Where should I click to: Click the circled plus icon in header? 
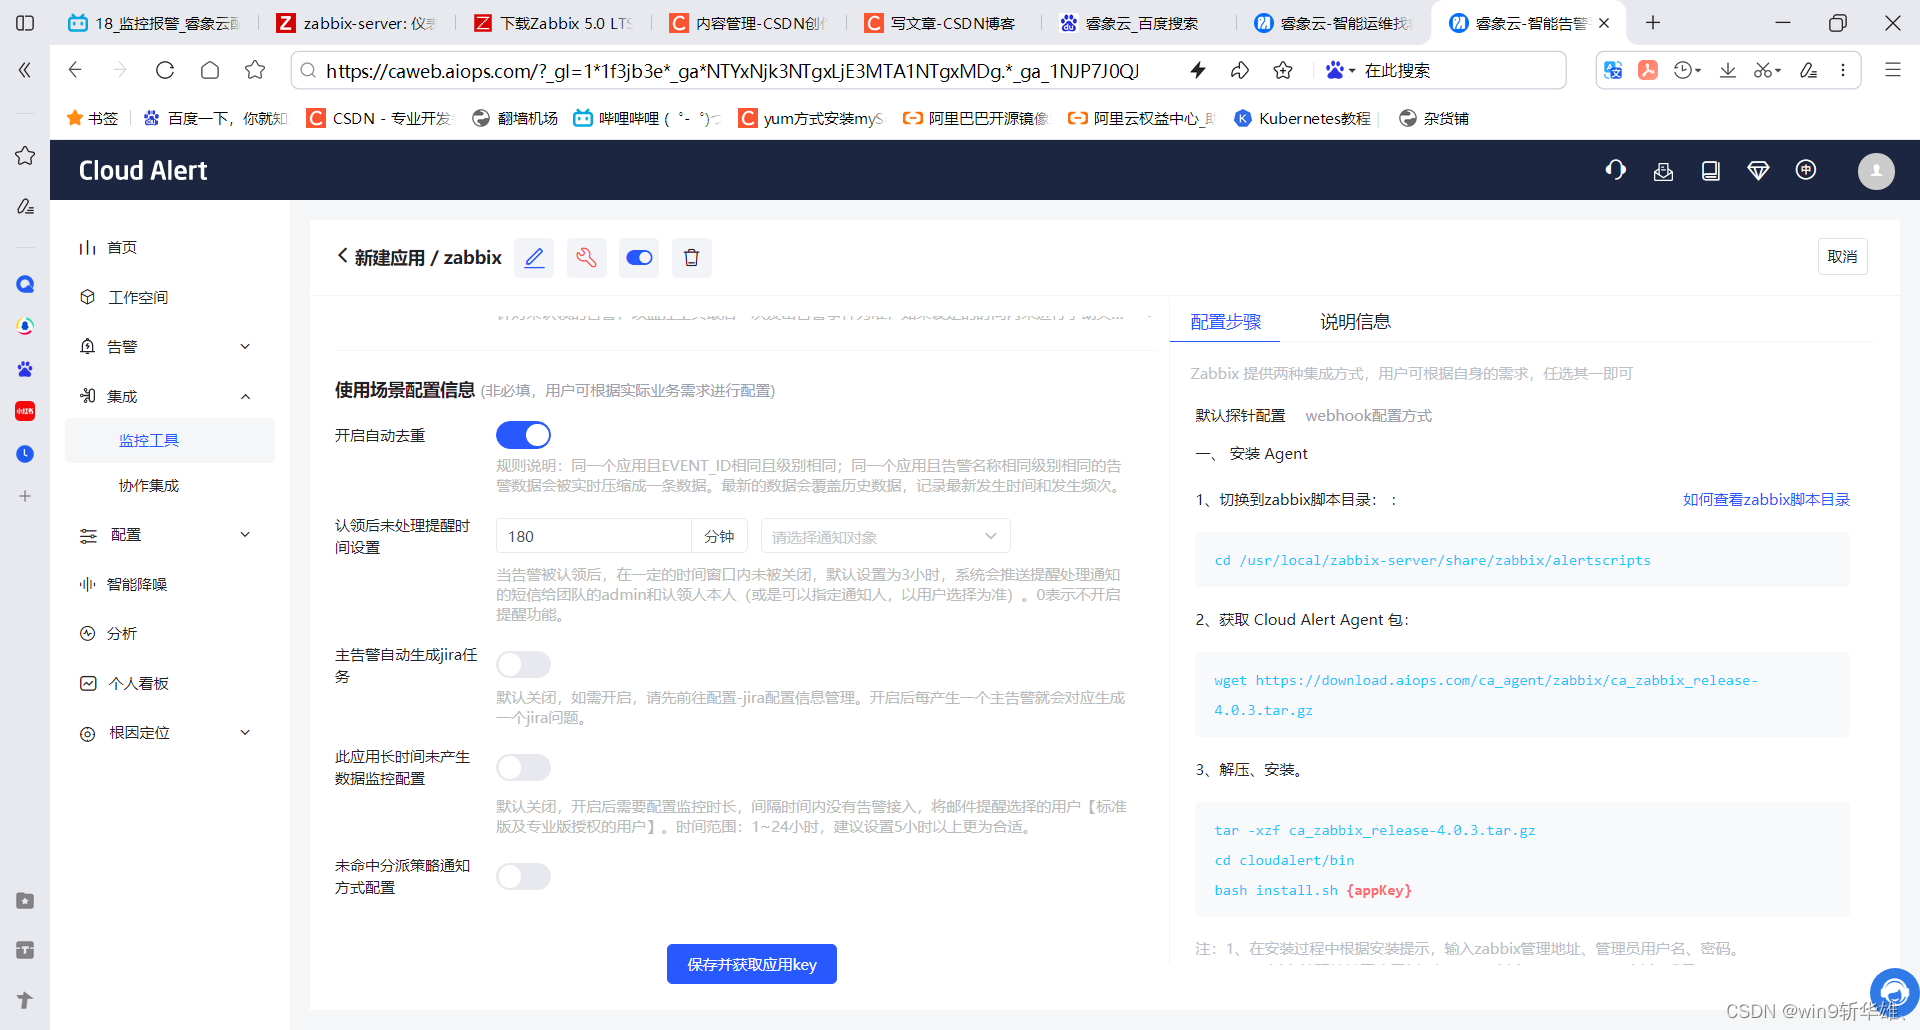pos(1806,170)
